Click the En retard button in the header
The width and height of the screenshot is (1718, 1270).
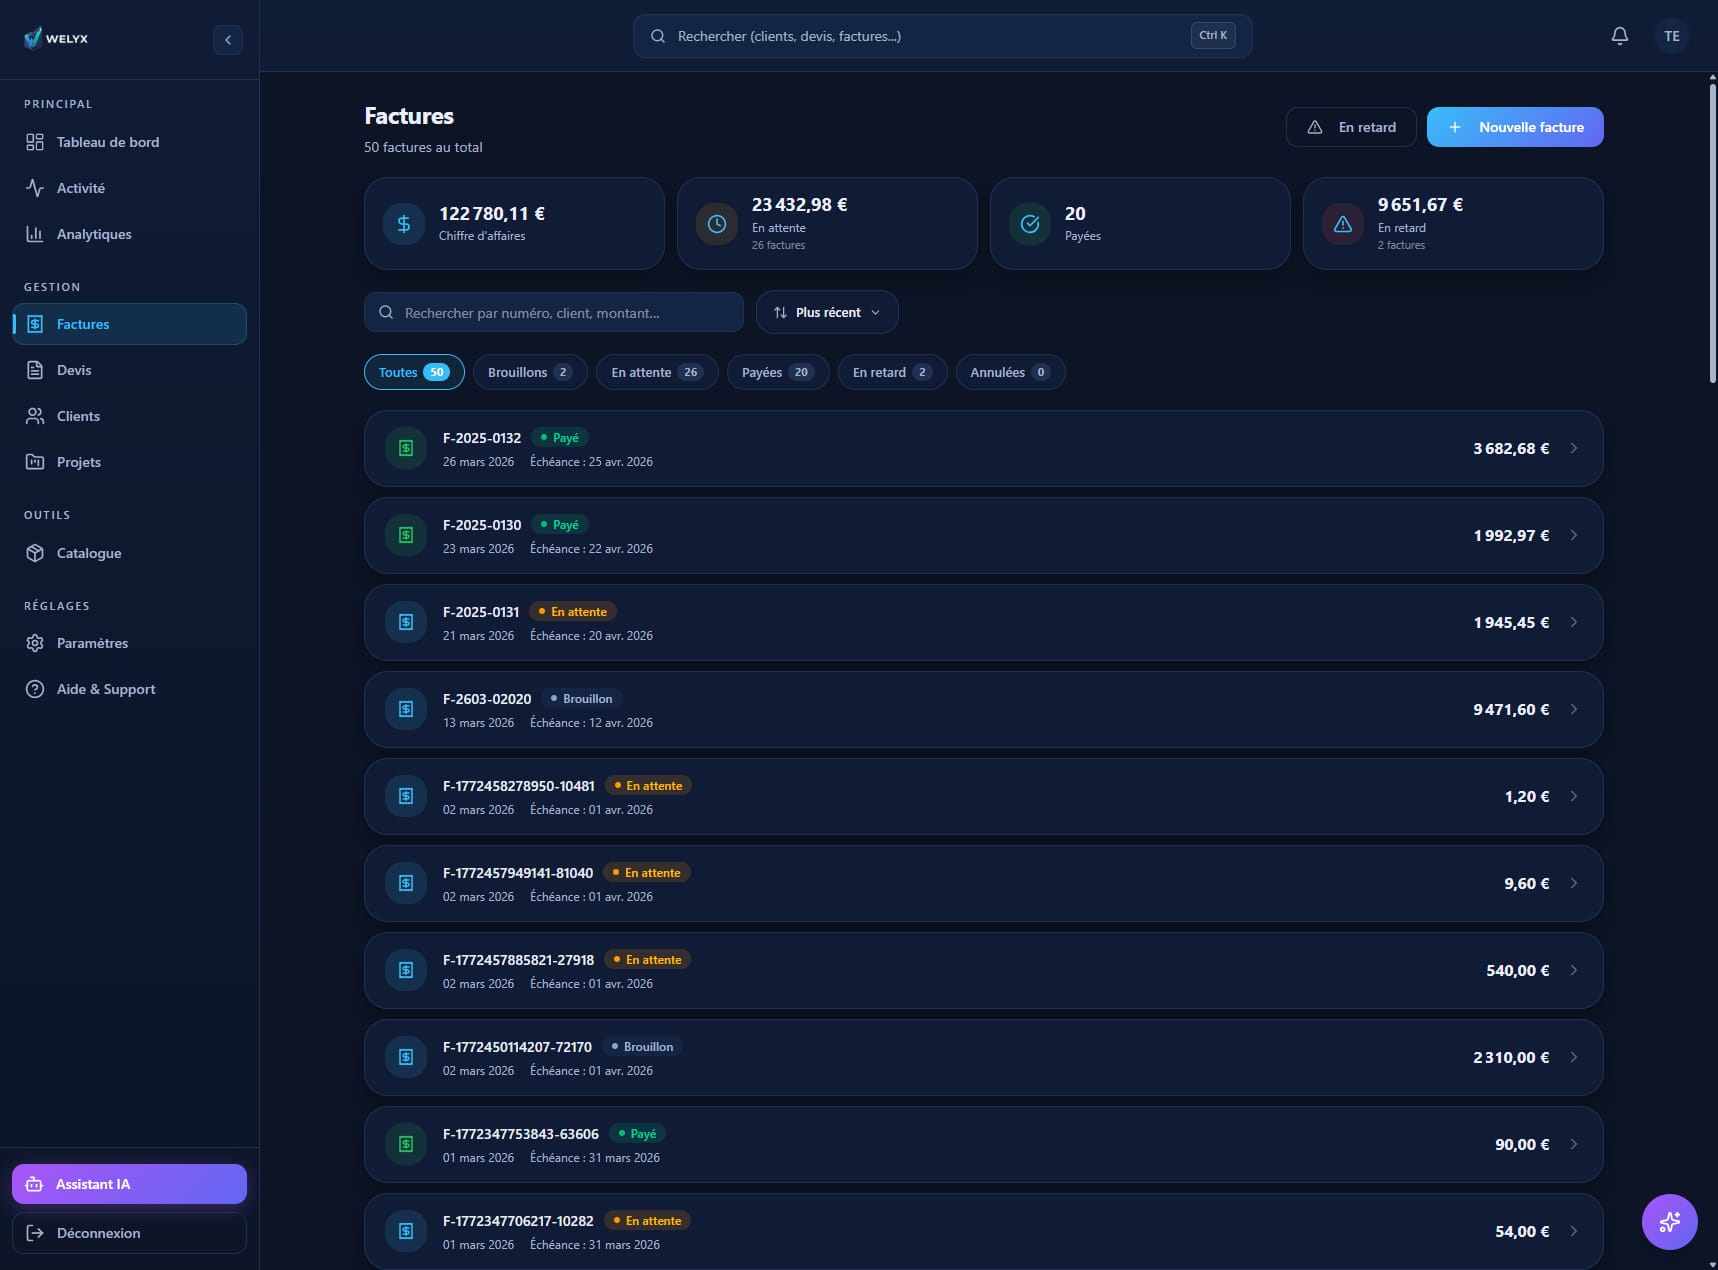pyautogui.click(x=1351, y=127)
